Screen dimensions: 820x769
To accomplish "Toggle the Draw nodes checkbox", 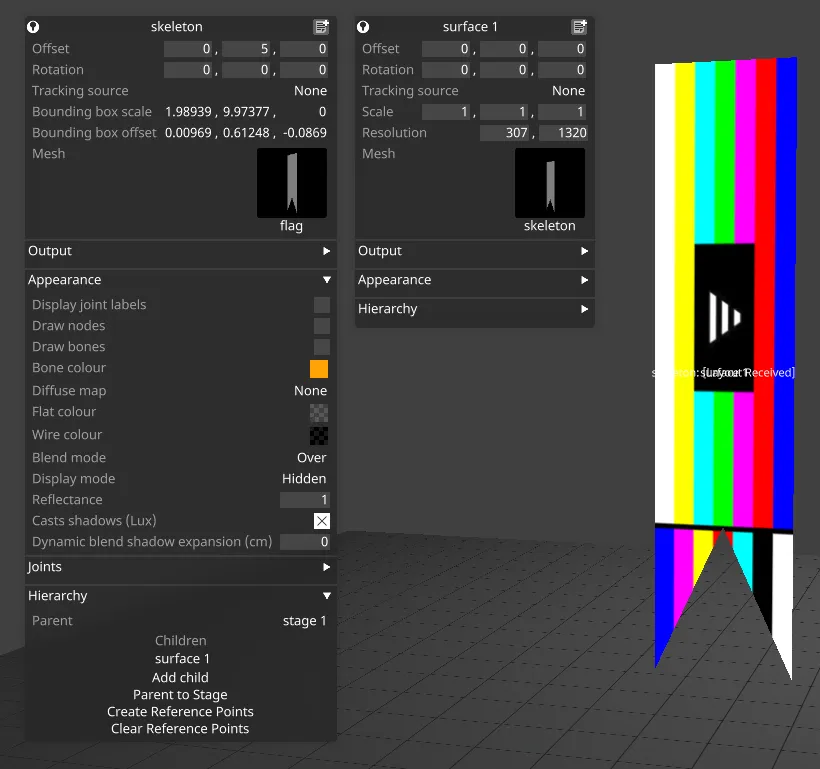I will [321, 325].
